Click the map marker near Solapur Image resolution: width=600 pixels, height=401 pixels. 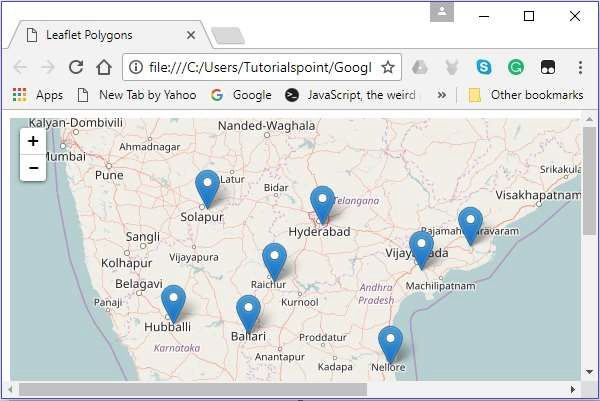click(207, 187)
